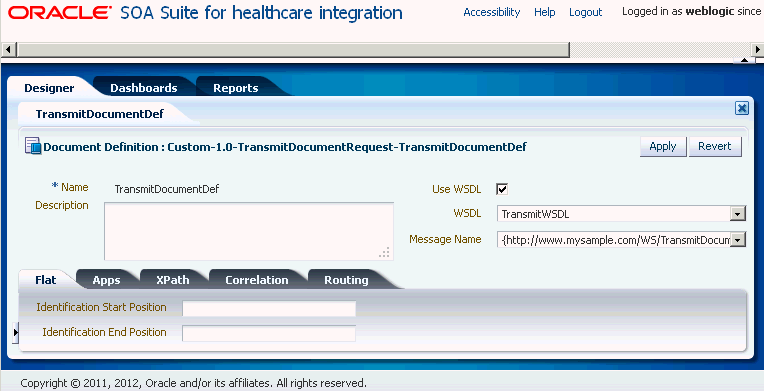
Task: Click in the Description text area
Action: pos(248,231)
